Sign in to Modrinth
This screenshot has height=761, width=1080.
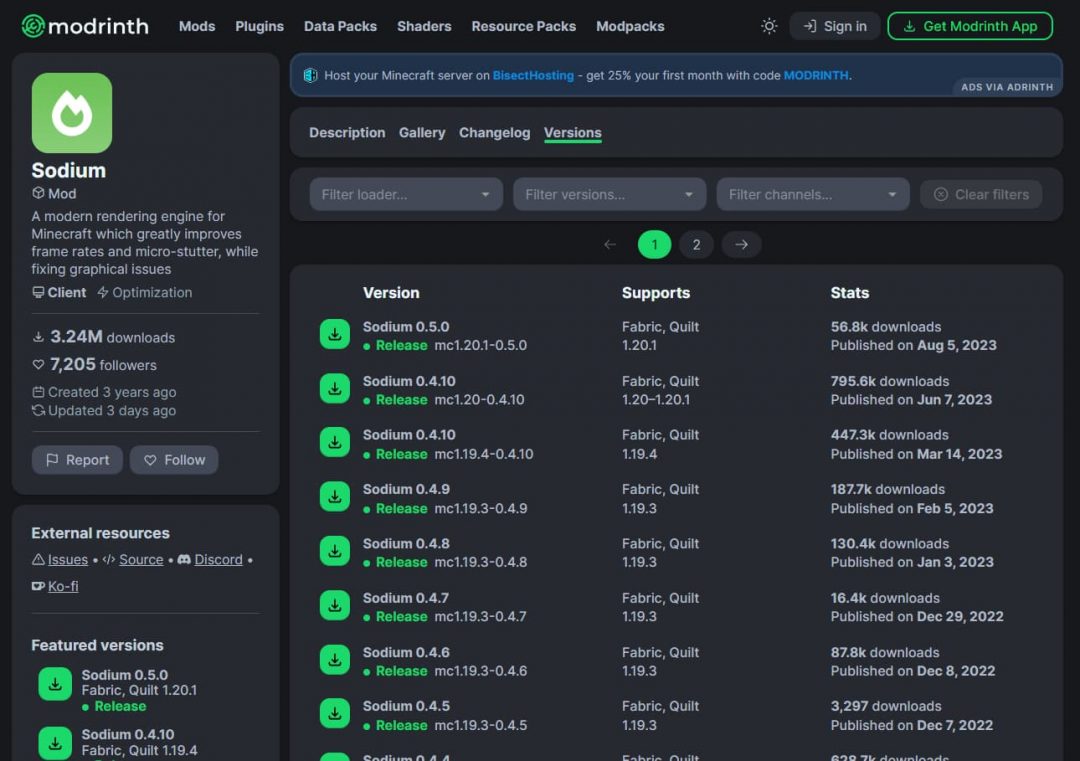point(834,26)
